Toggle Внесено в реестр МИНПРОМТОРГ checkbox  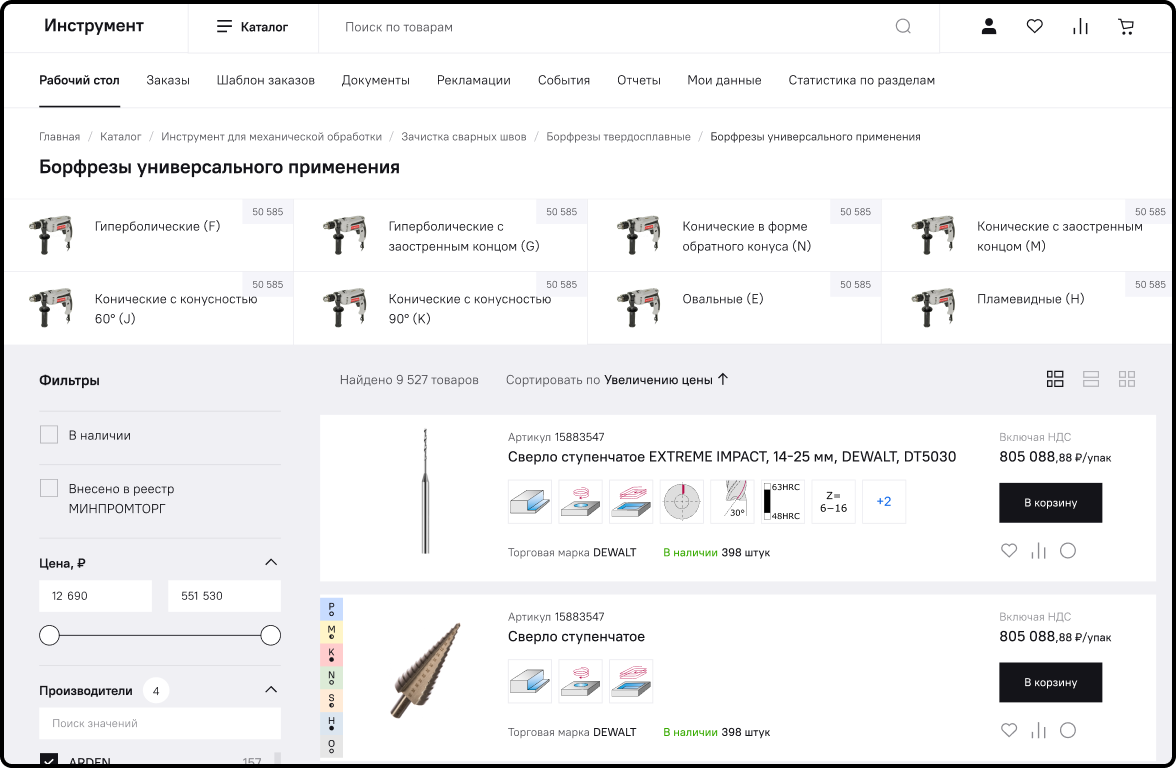49,488
